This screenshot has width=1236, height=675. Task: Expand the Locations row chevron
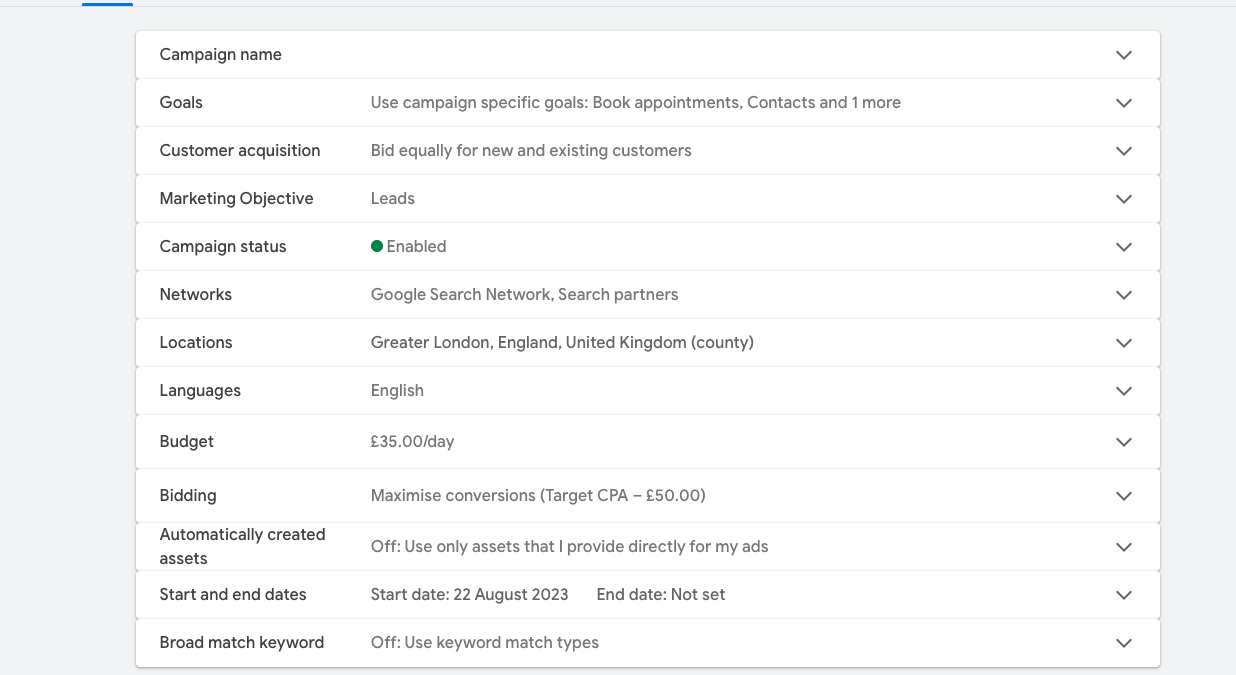[x=1124, y=343]
